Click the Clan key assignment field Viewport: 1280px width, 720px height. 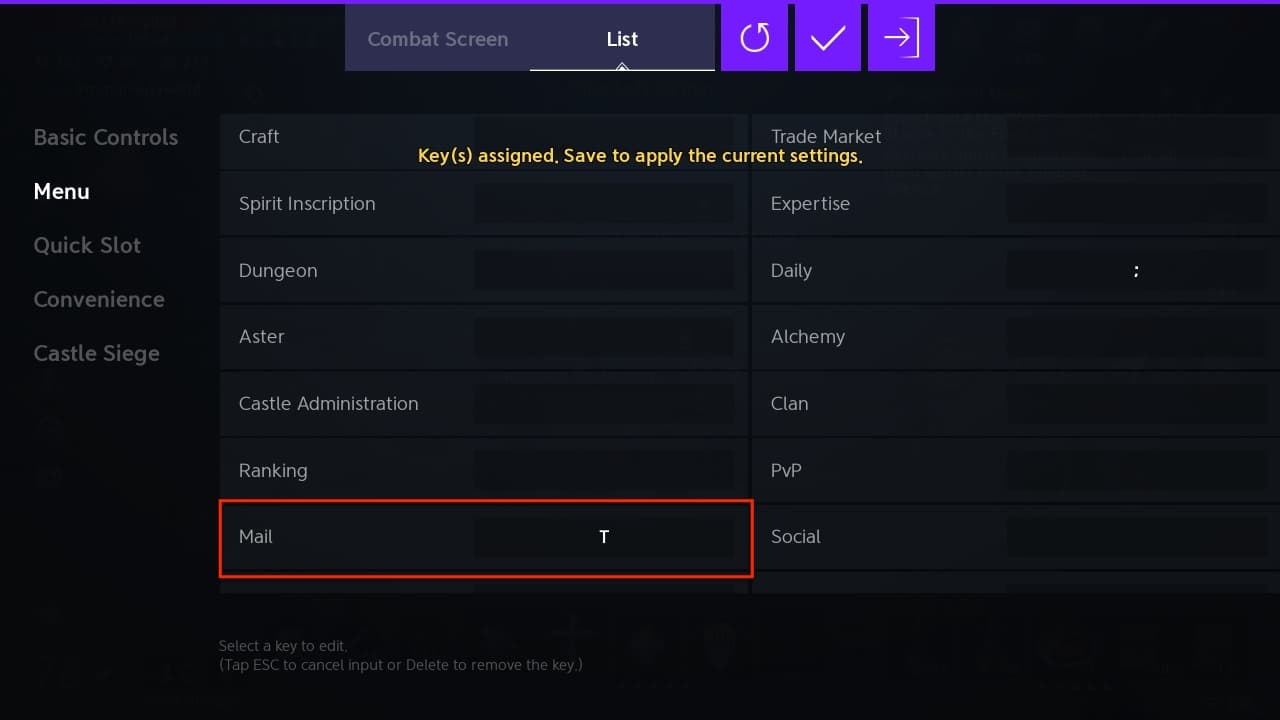(1137, 403)
